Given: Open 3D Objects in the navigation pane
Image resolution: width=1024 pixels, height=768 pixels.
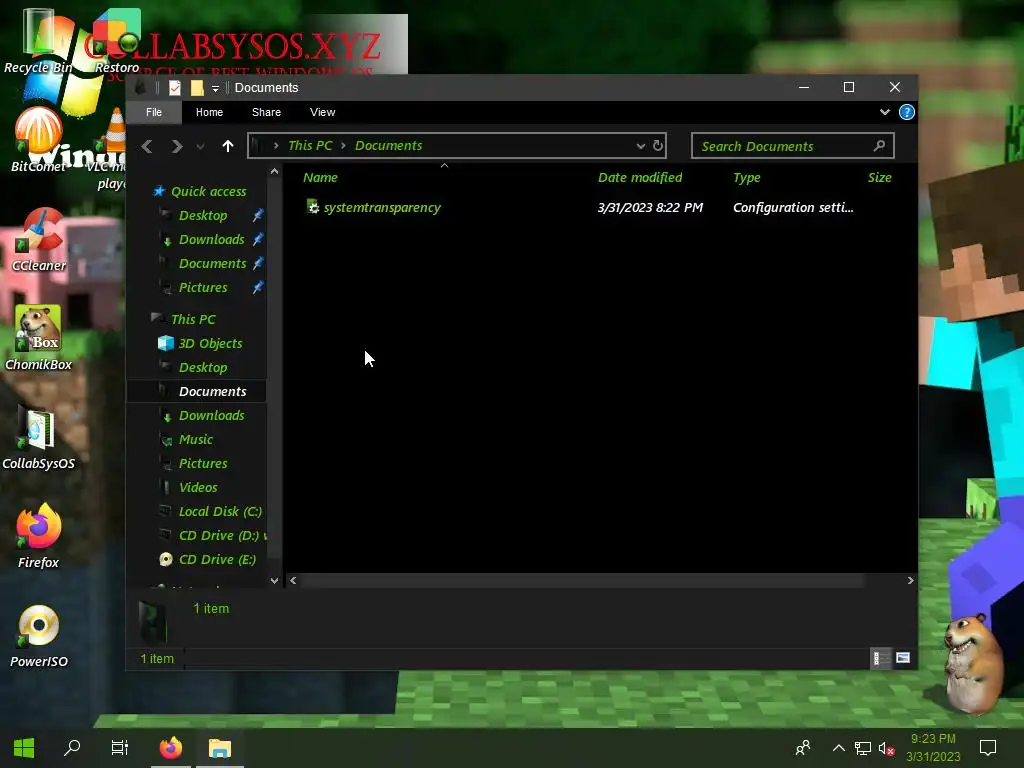Looking at the screenshot, I should [x=210, y=344].
